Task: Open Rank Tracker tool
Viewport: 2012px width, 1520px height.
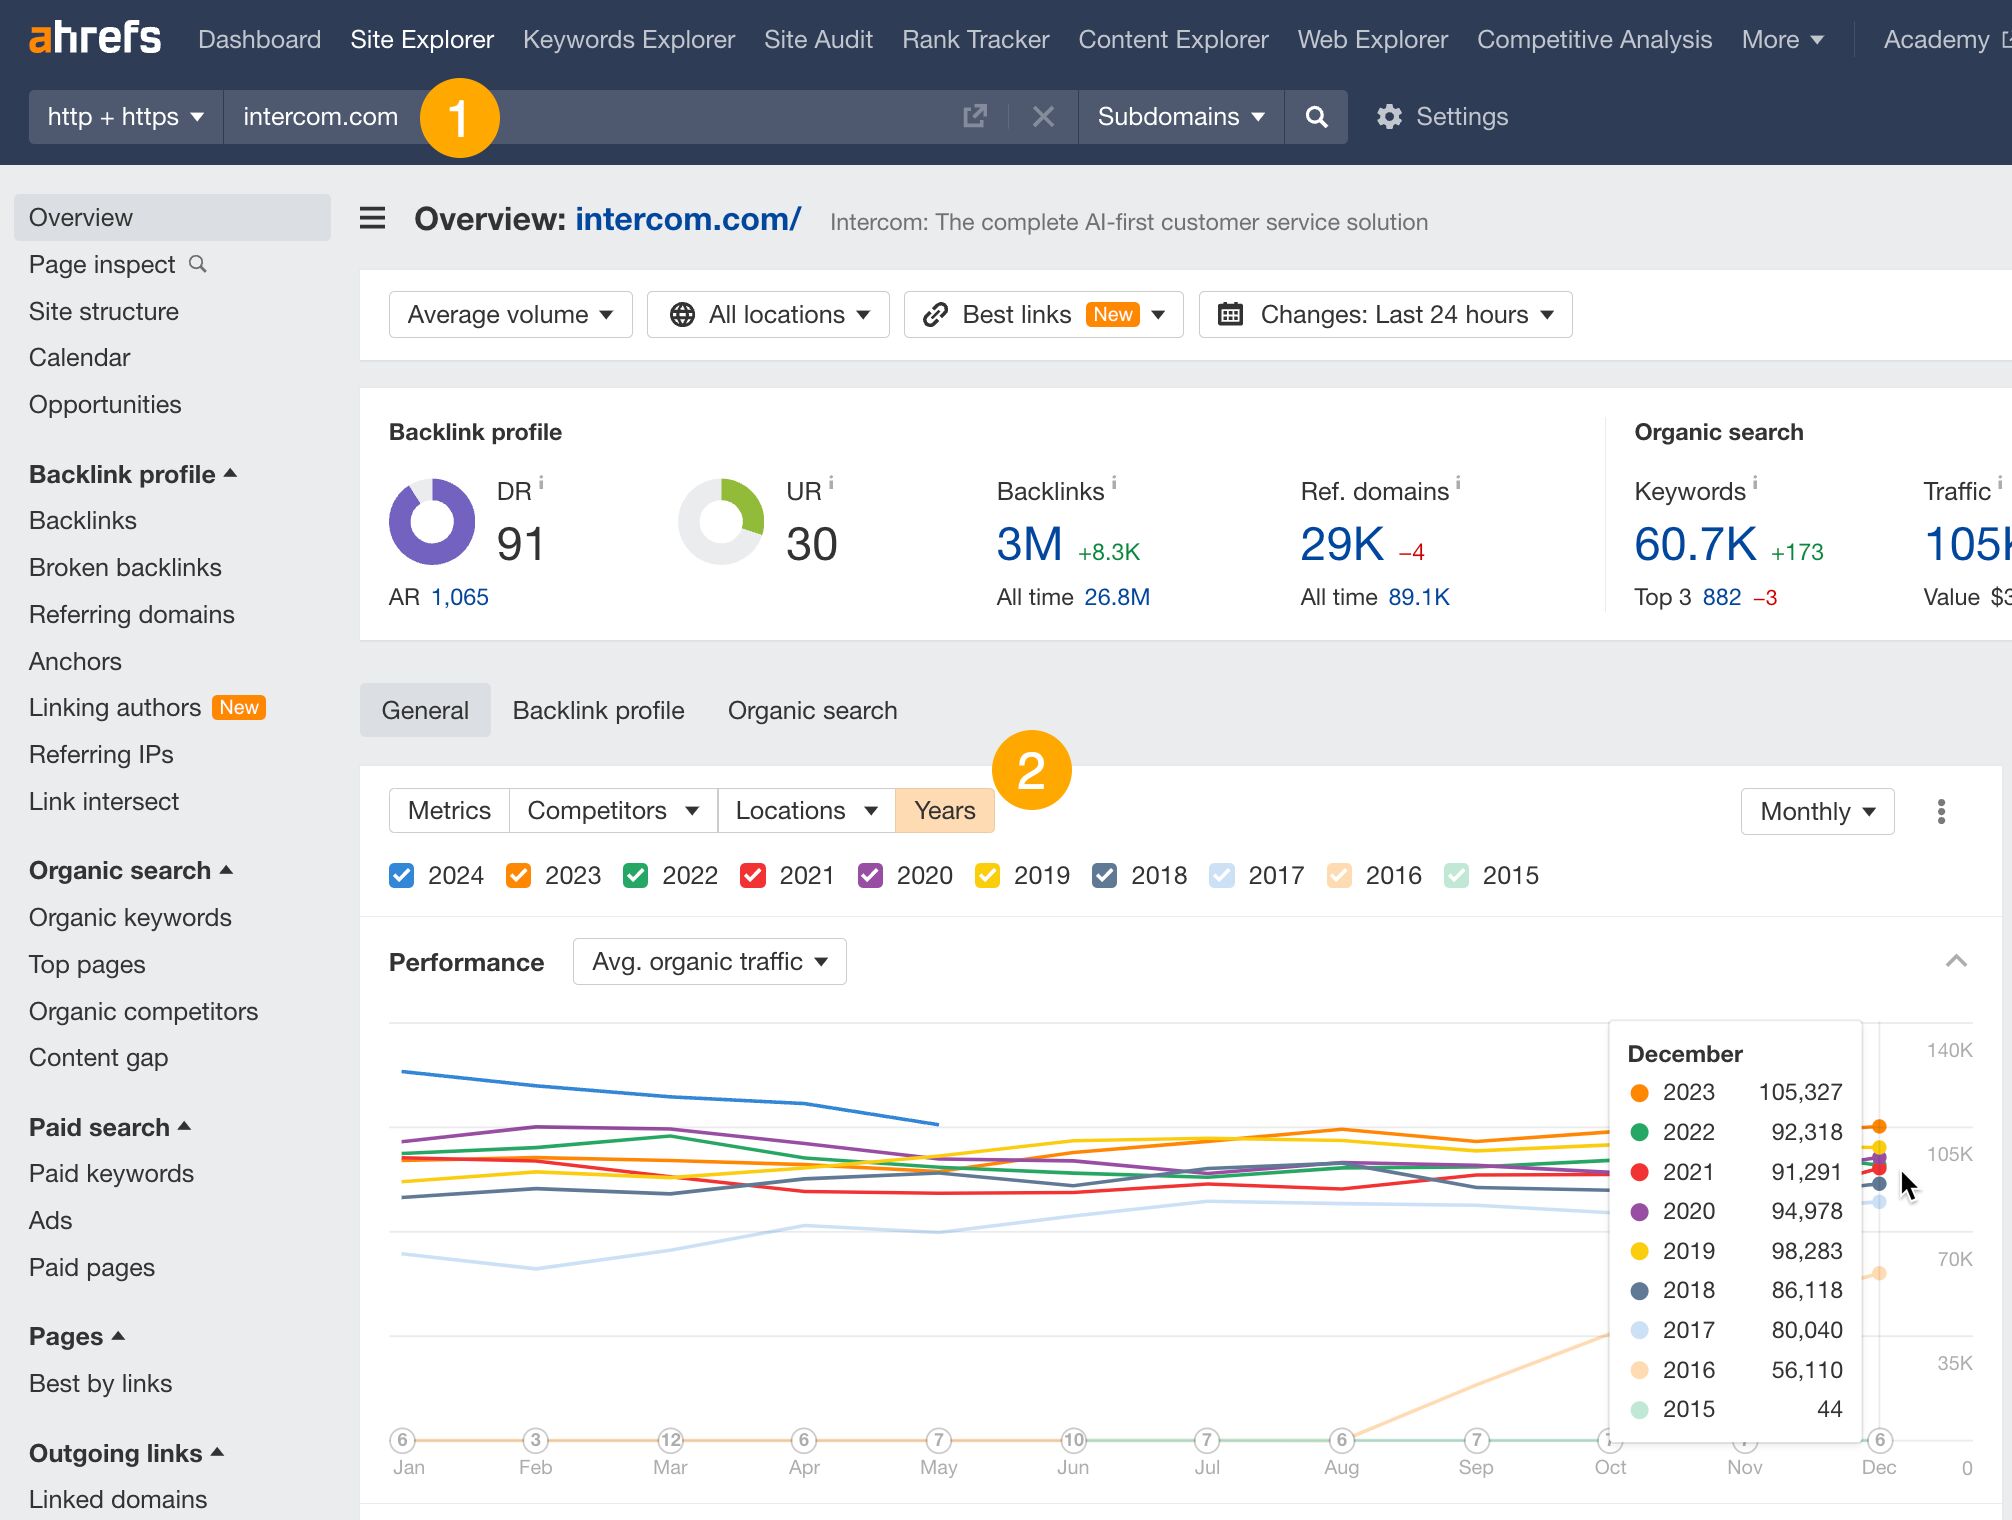Action: pos(976,40)
